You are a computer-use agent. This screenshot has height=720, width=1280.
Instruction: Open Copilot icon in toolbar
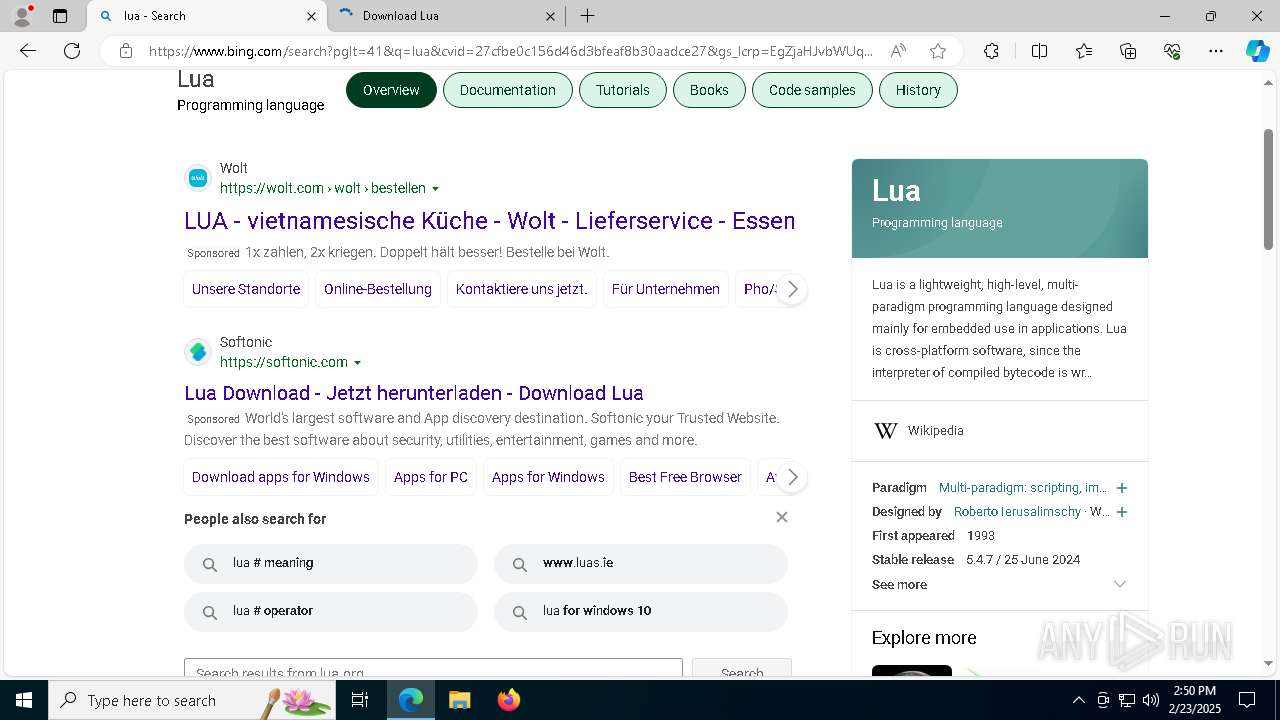(x=1257, y=51)
